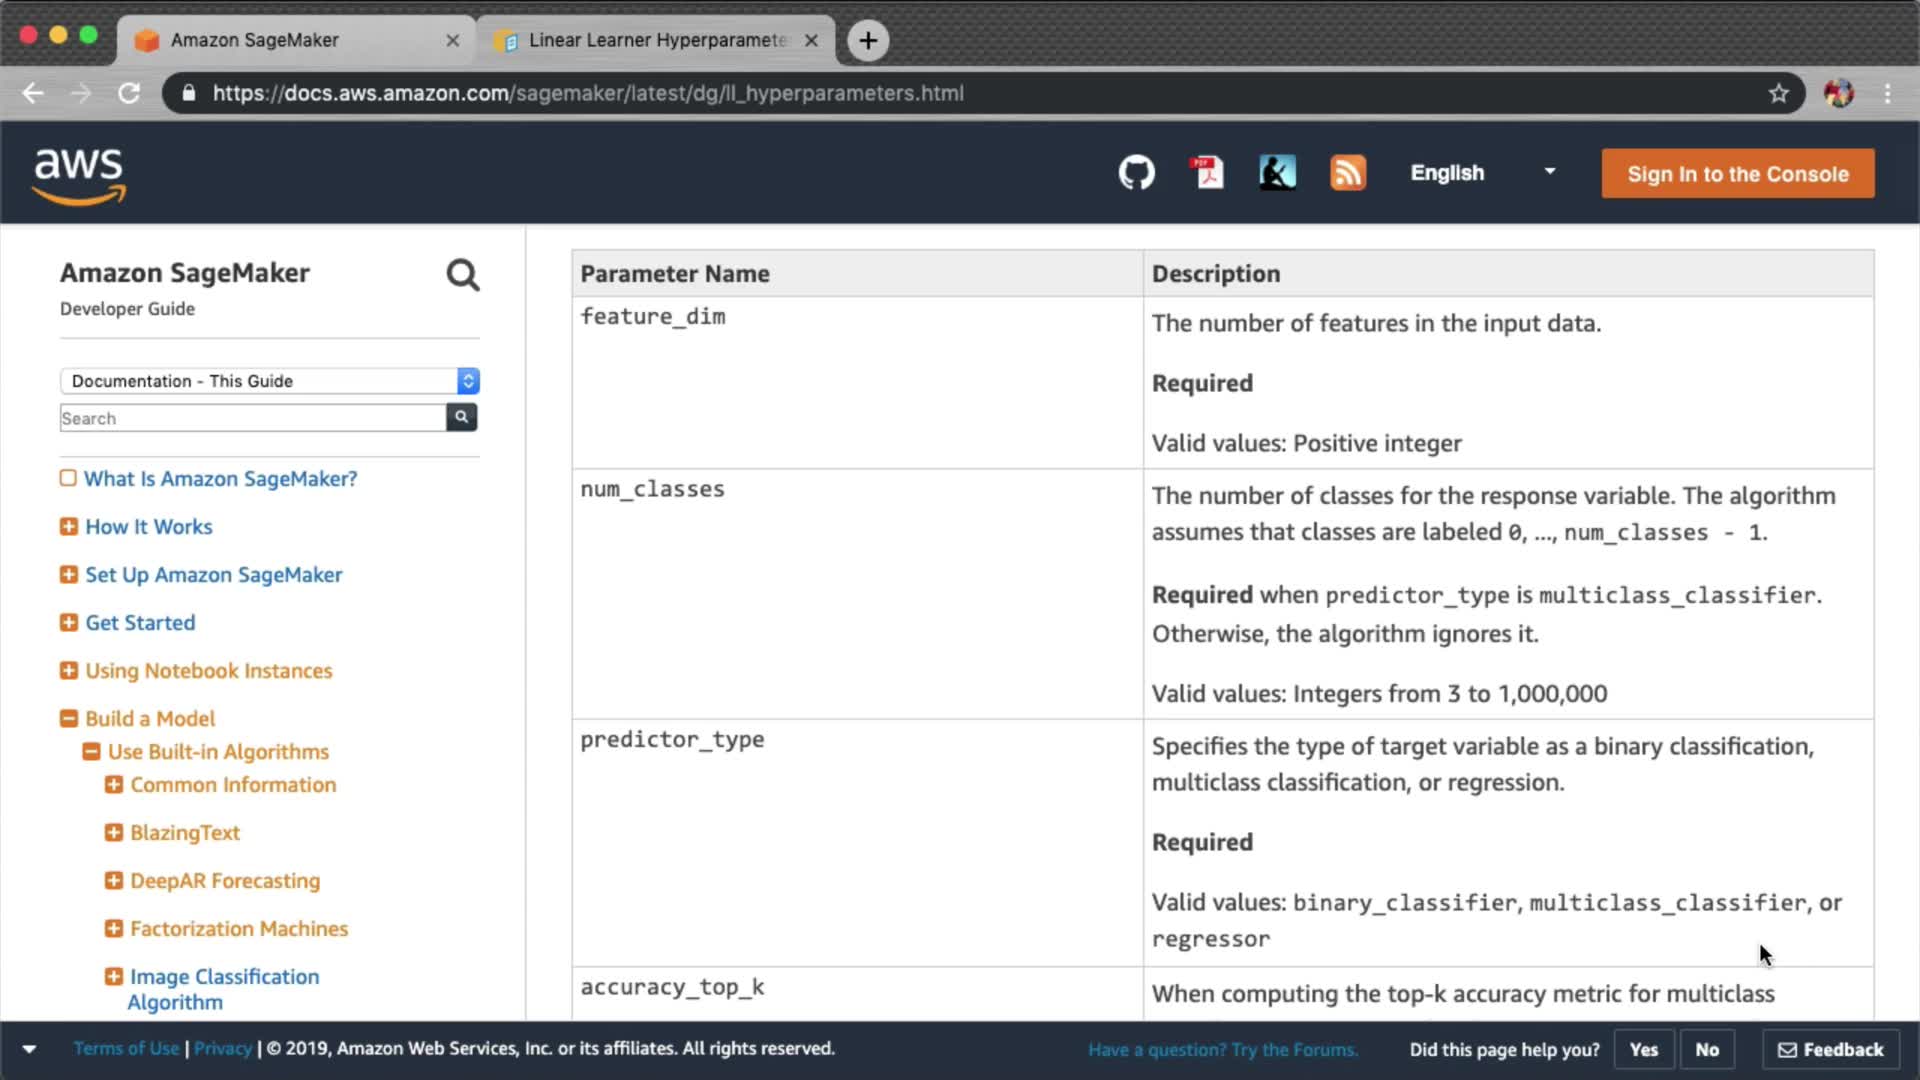Open the English language dropdown

(x=1482, y=173)
